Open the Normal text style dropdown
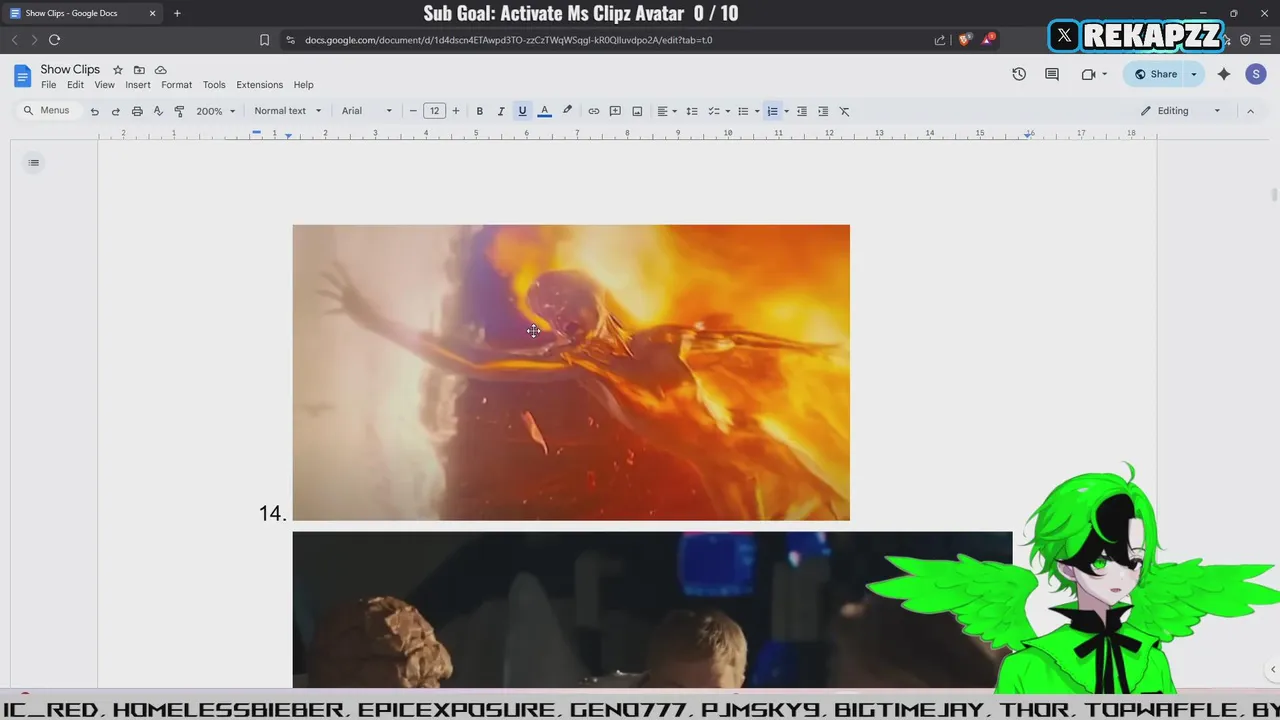 click(x=288, y=111)
